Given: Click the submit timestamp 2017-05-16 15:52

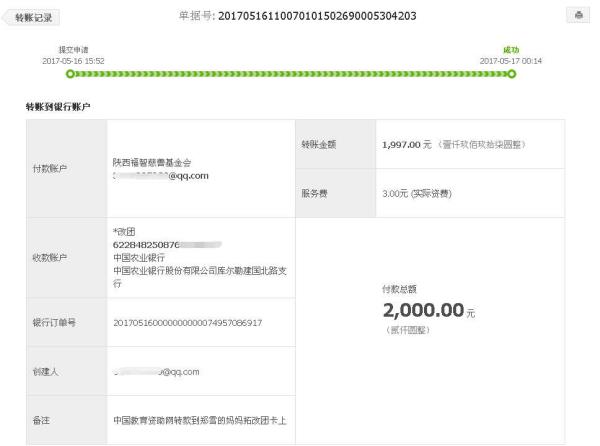Looking at the screenshot, I should (73, 61).
